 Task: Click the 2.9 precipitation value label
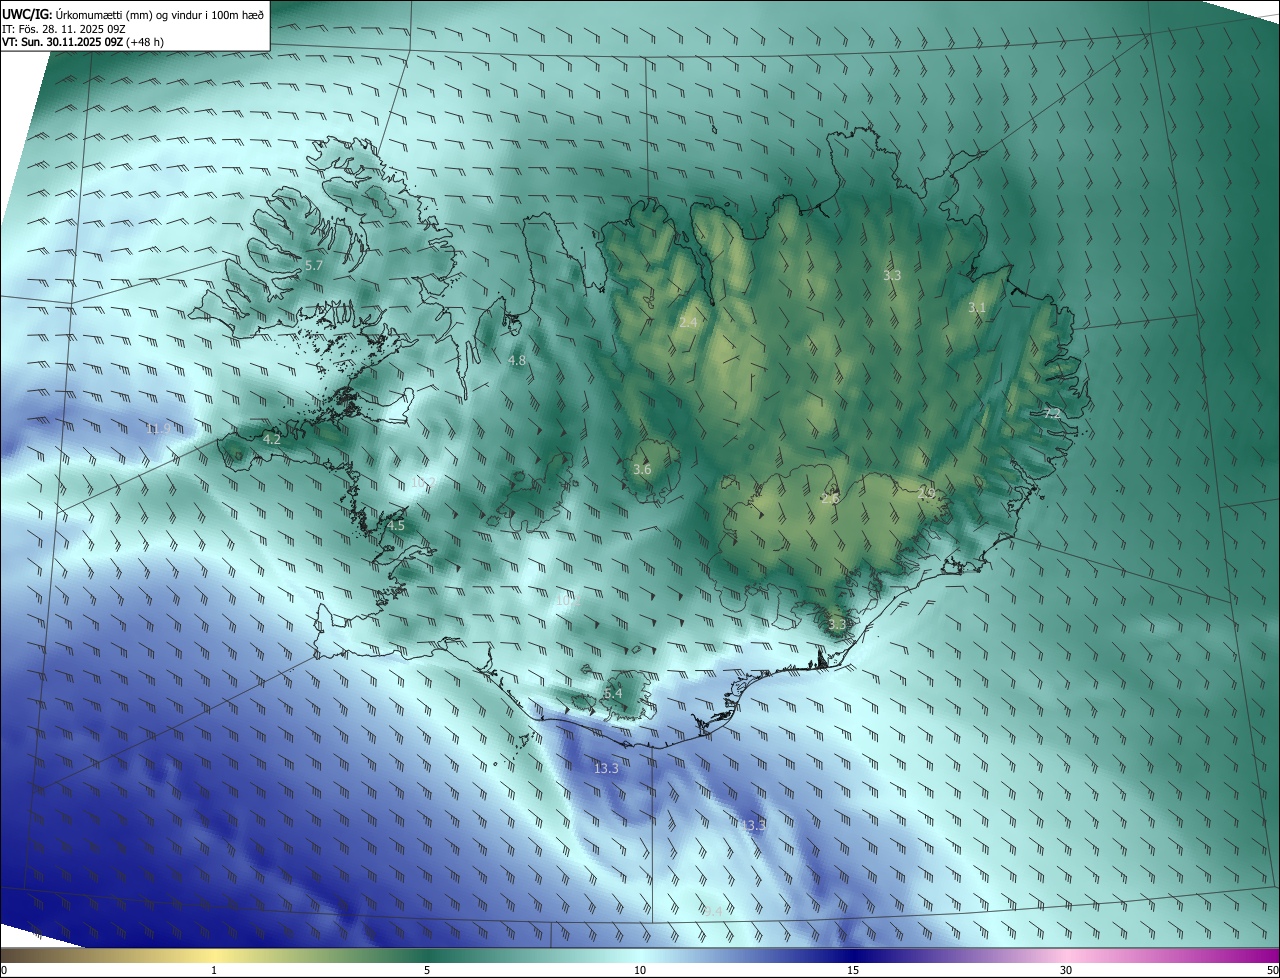click(x=927, y=493)
